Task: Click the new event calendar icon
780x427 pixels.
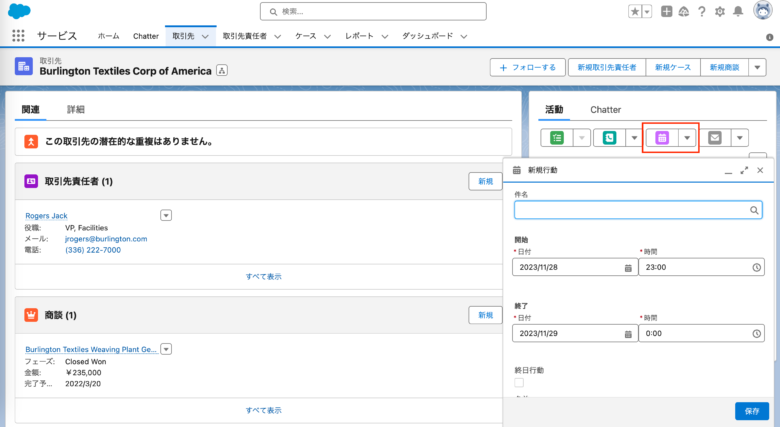Action: (x=662, y=138)
